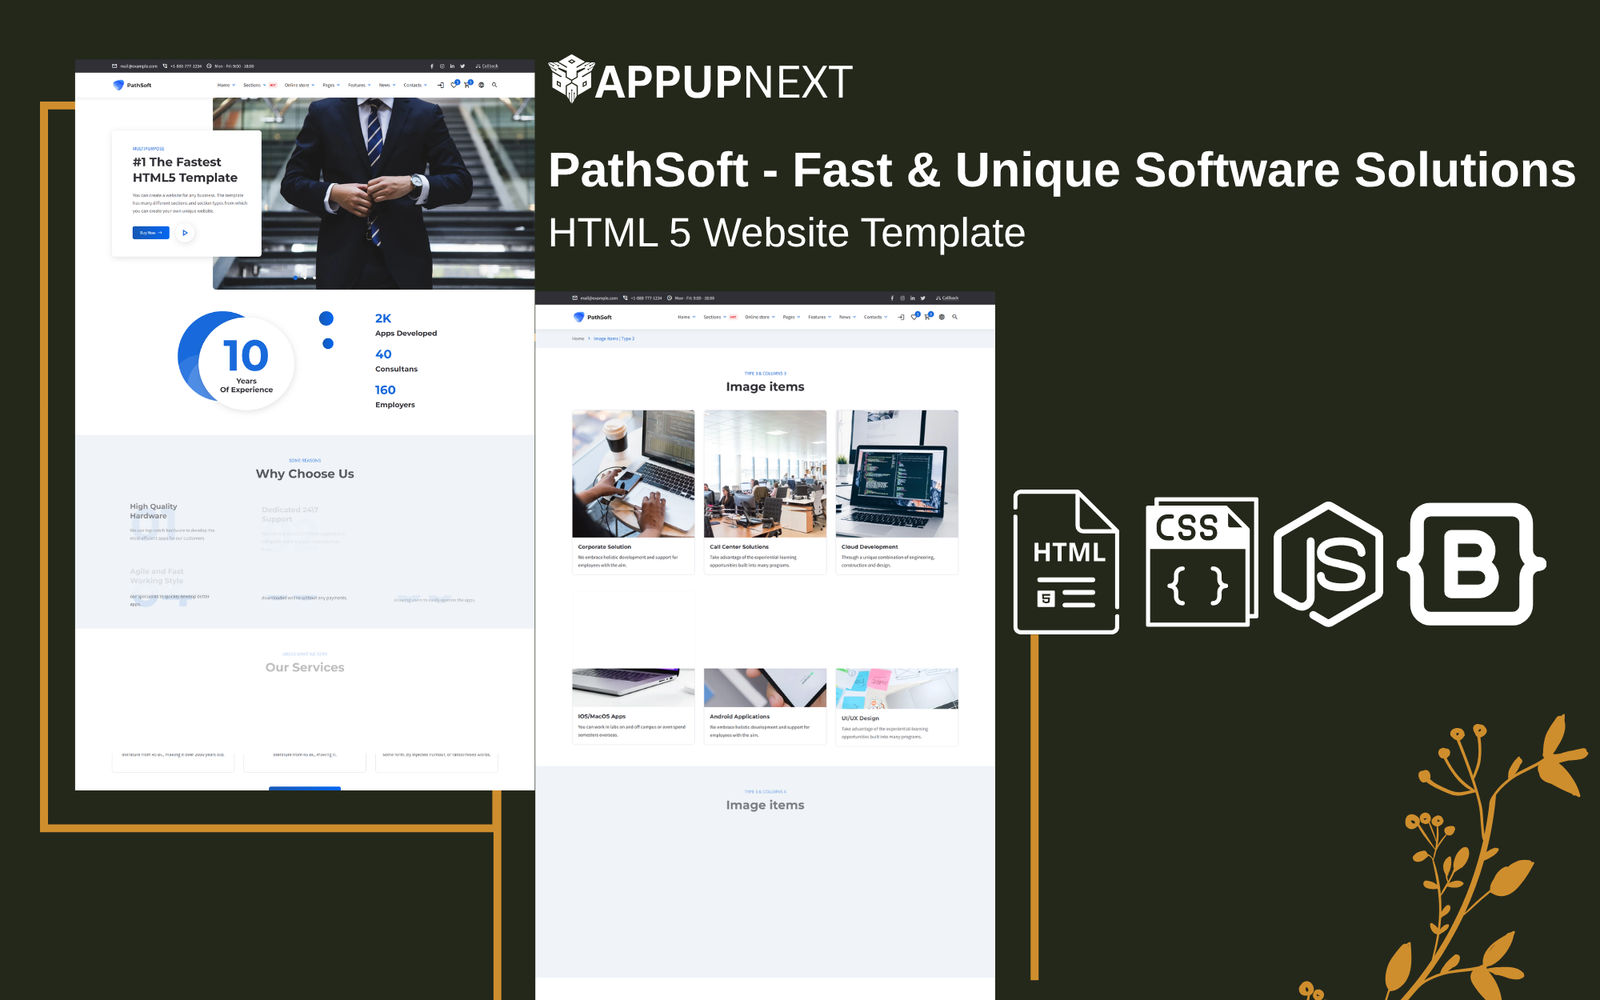Screen dimensions: 1600x1000
Task: Click wishlist heart icon in homepage header
Action: pyautogui.click(x=454, y=85)
